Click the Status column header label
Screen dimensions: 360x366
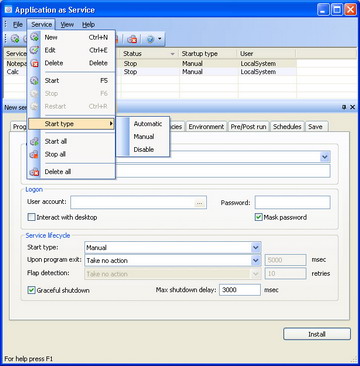click(132, 54)
